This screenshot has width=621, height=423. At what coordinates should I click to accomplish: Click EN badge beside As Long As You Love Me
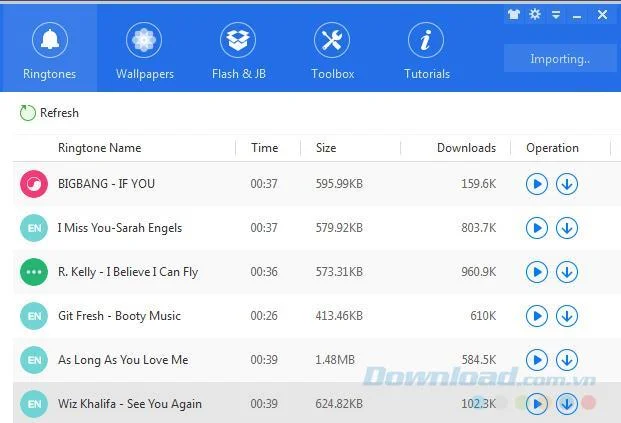tap(34, 360)
